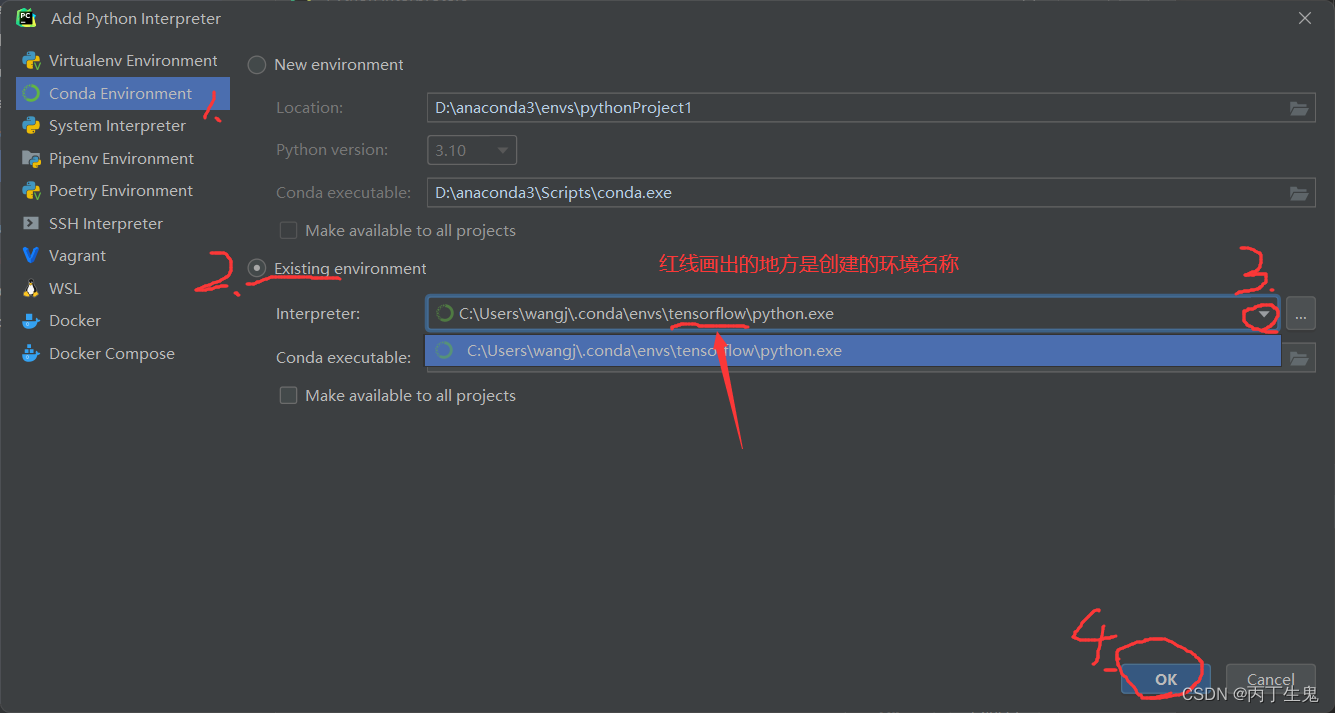1335x713 pixels.
Task: Click the Docker Compose icon
Action: (31, 354)
